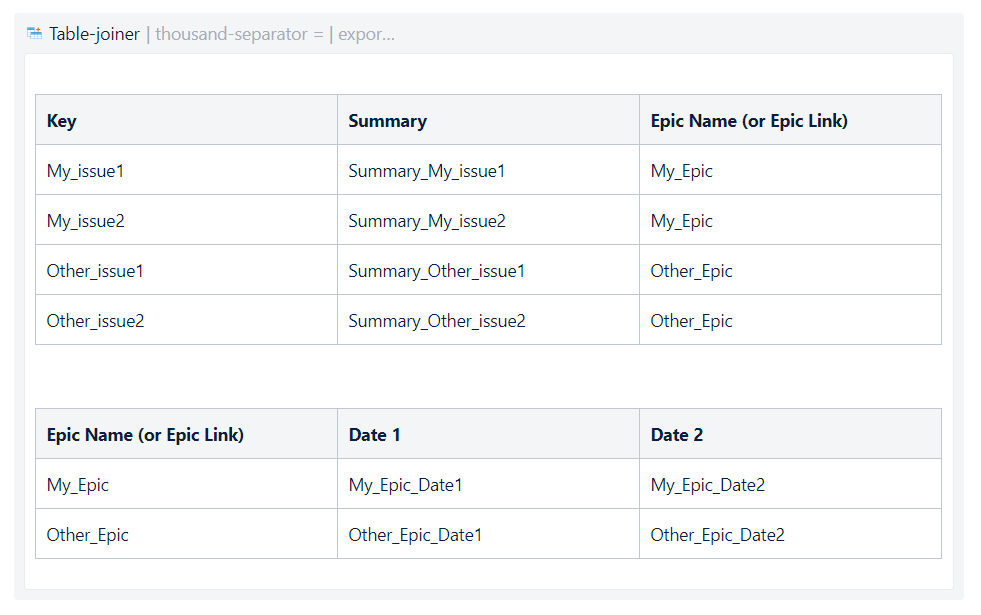This screenshot has width=981, height=615.
Task: Click the Table-joiner macro icon
Action: (x=33, y=32)
